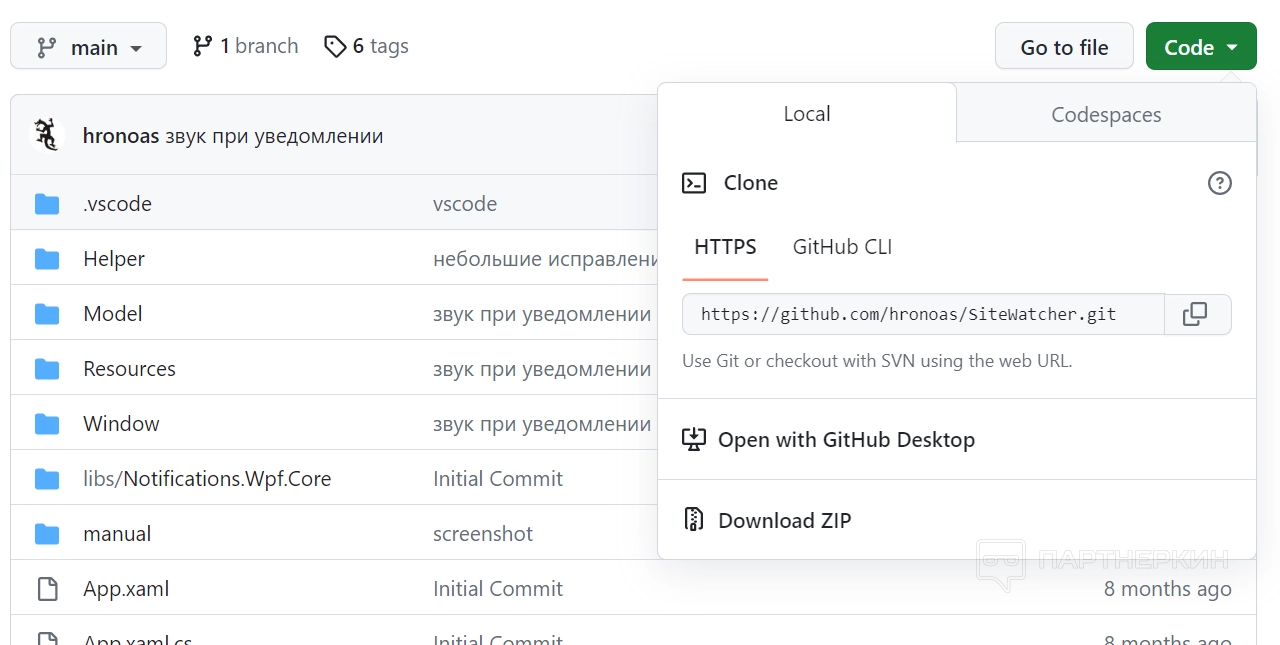This screenshot has width=1280, height=645.
Task: Open the Helper folder
Action: (x=114, y=259)
